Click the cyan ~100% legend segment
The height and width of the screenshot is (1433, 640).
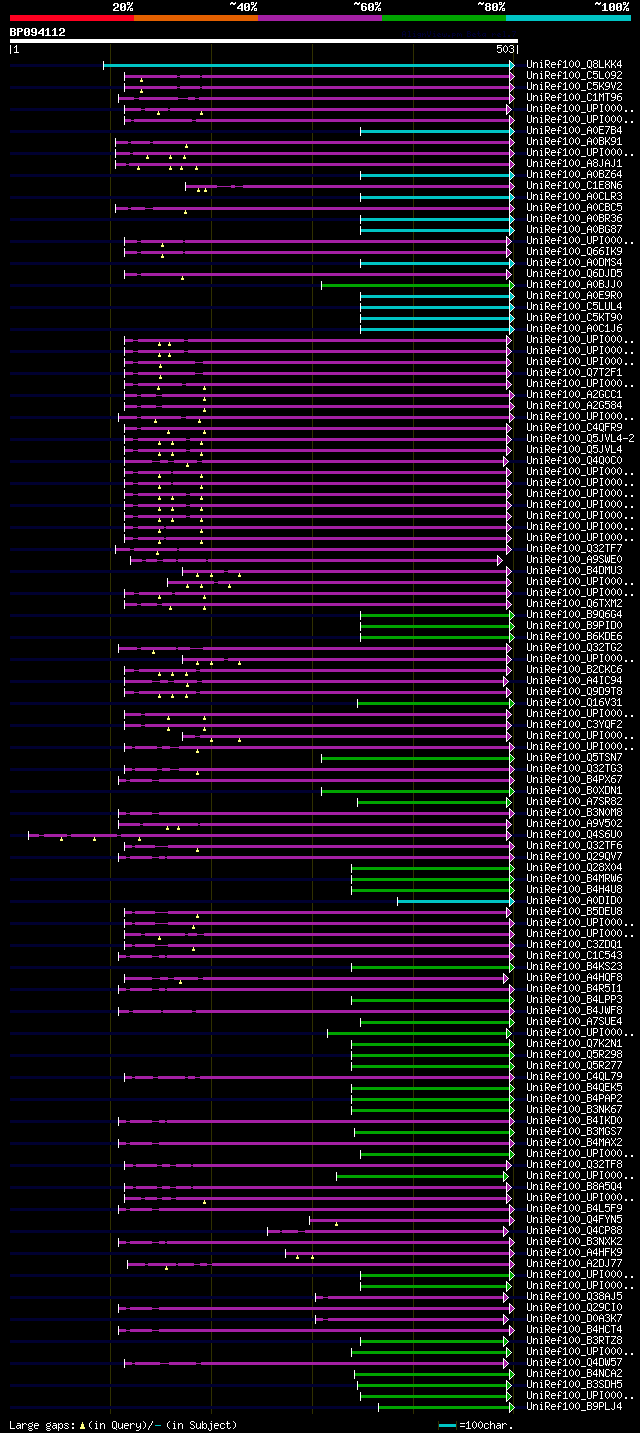[568, 18]
